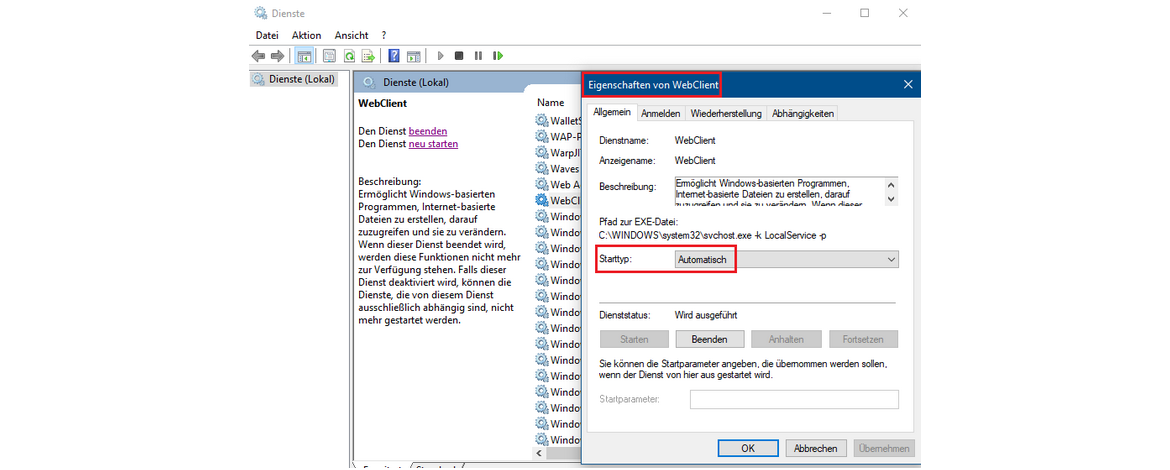Click the Restart service toolbar icon
1170x470 pixels.
497,56
